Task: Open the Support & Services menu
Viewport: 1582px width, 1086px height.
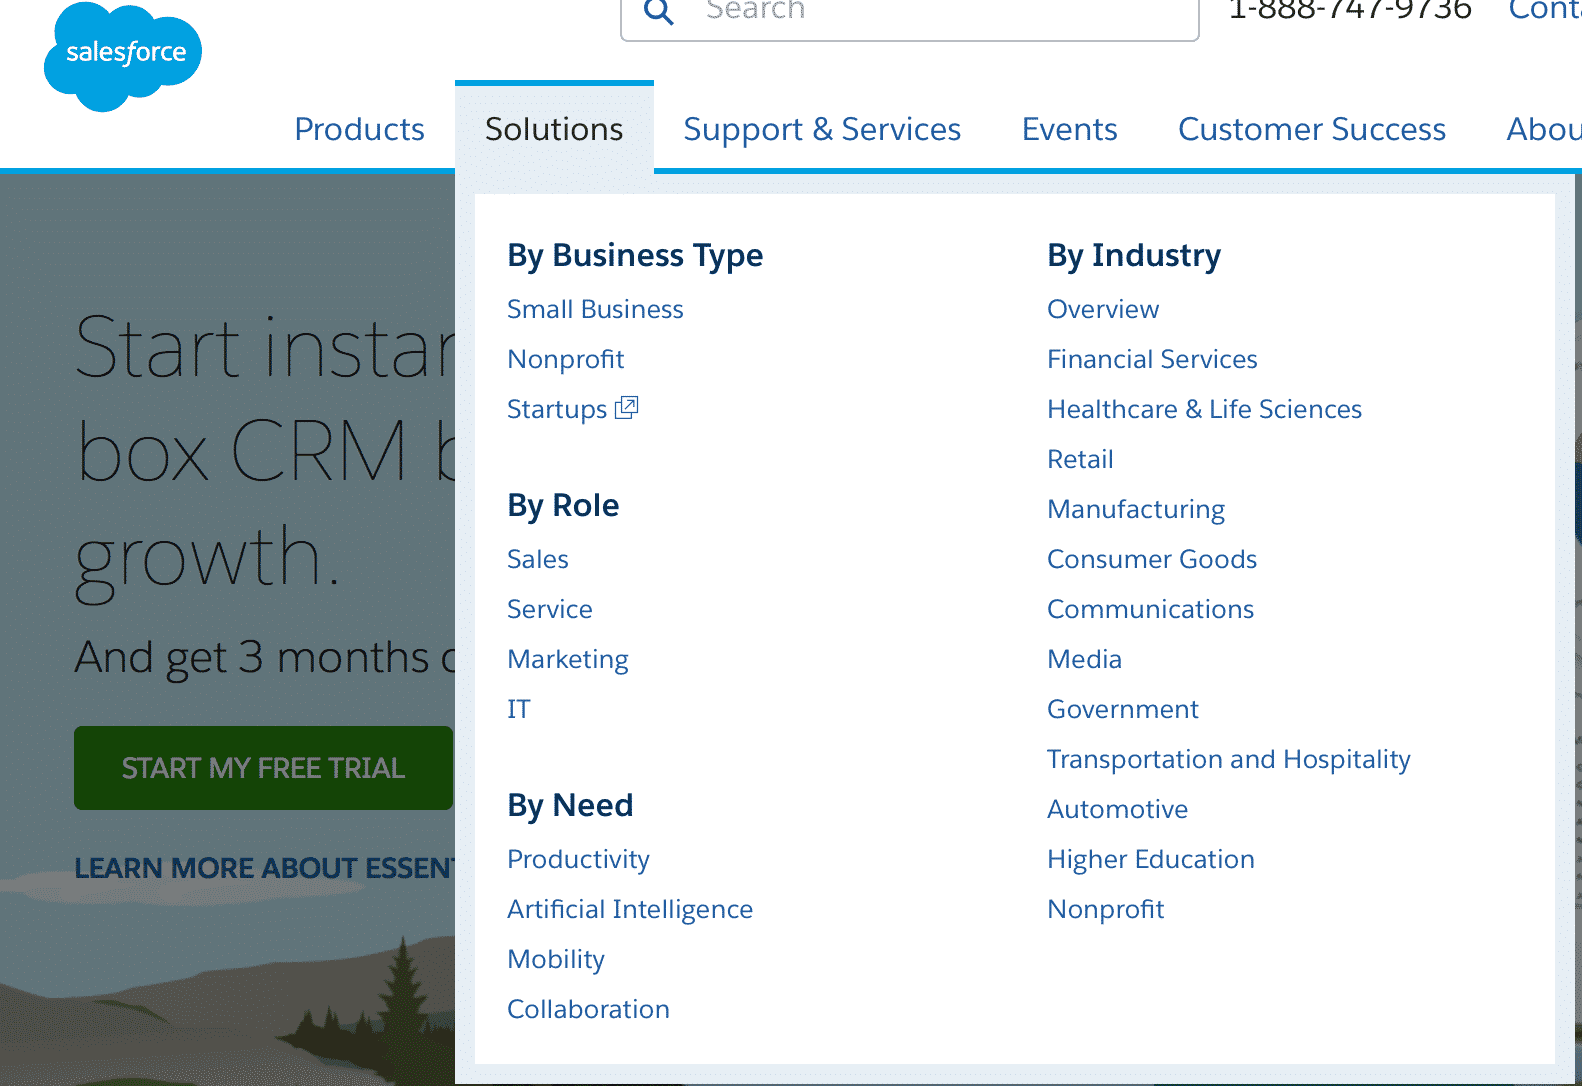Action: (822, 129)
